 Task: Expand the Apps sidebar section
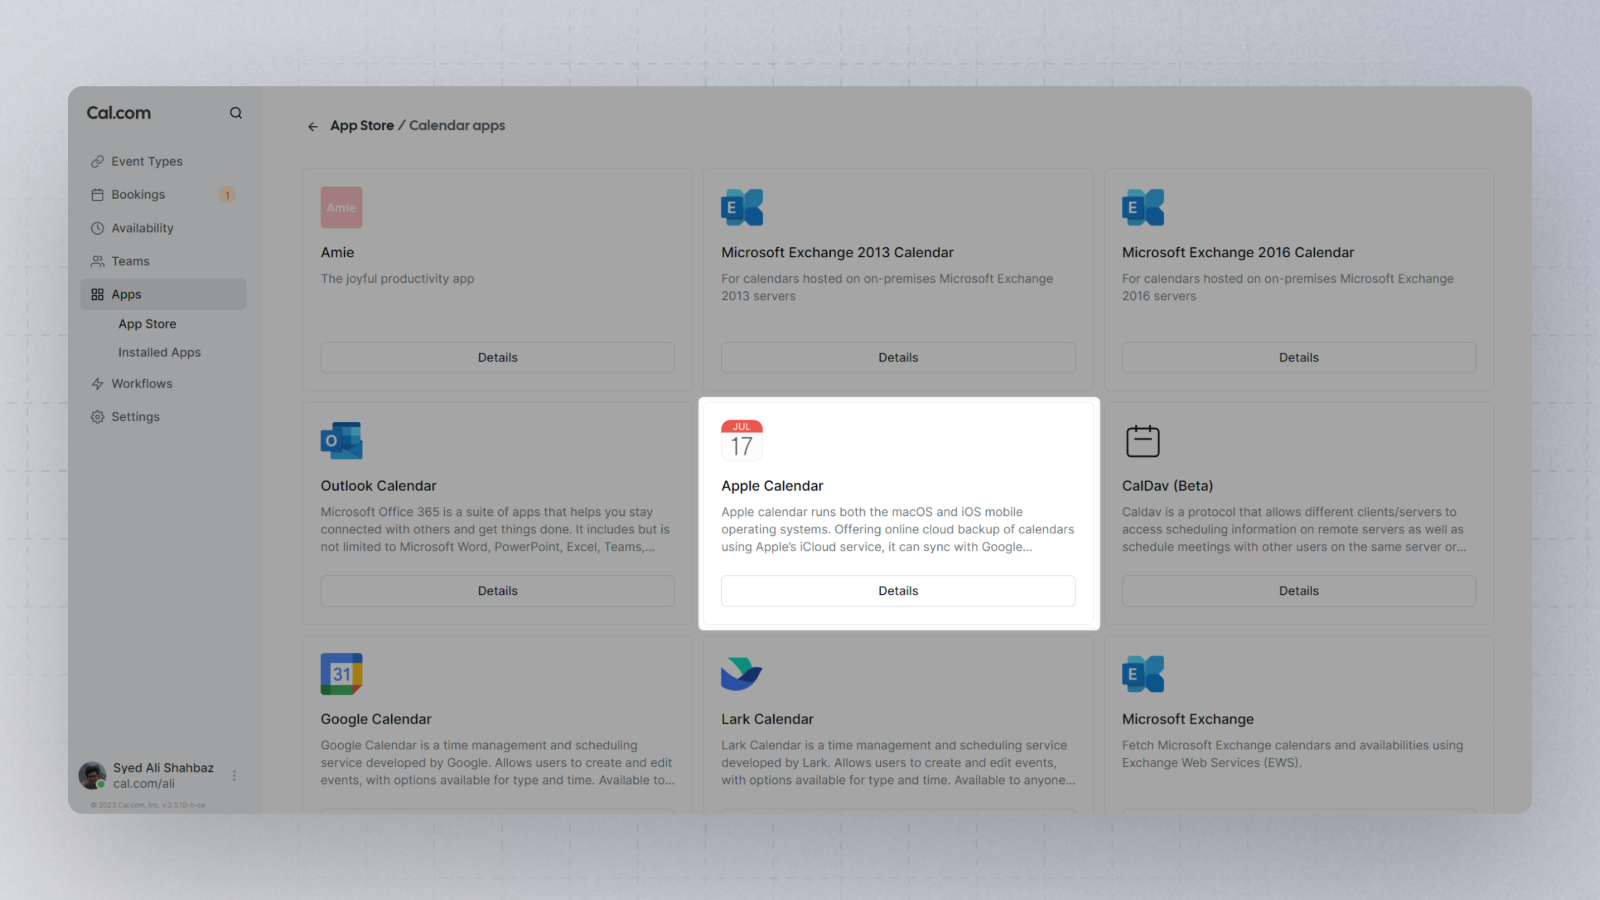click(x=163, y=294)
